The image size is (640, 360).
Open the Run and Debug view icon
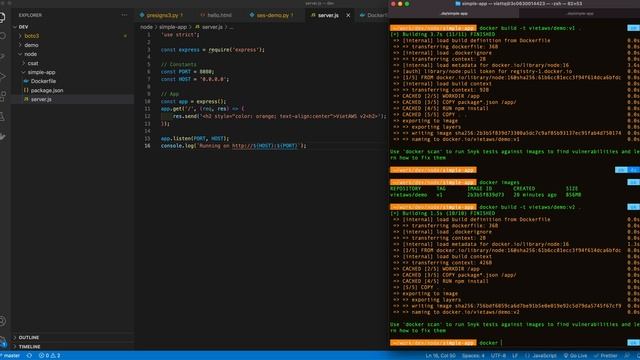pos(2,76)
